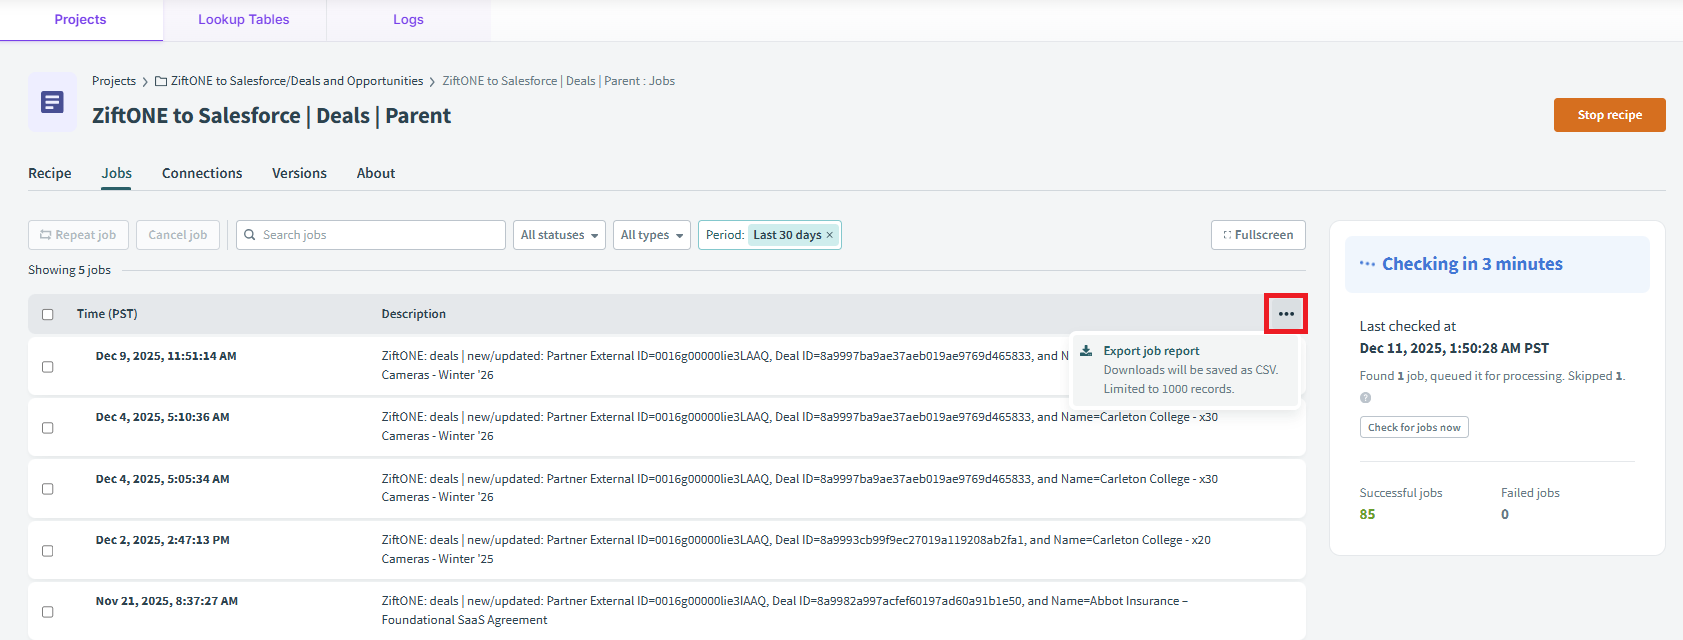The height and width of the screenshot is (640, 1683).
Task: Click Checking in 3 minutes status banner
Action: (x=1497, y=264)
